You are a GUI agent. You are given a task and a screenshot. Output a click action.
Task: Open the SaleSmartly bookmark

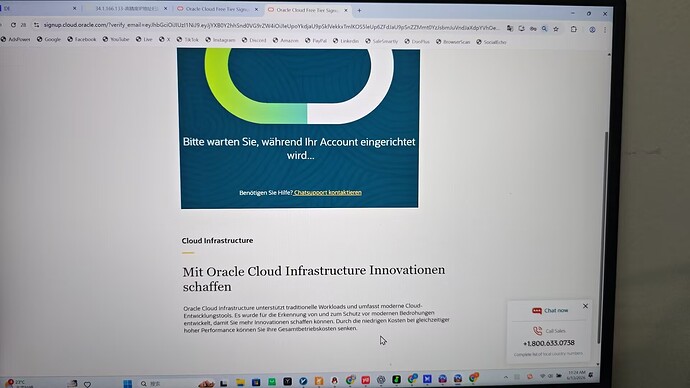(381, 41)
